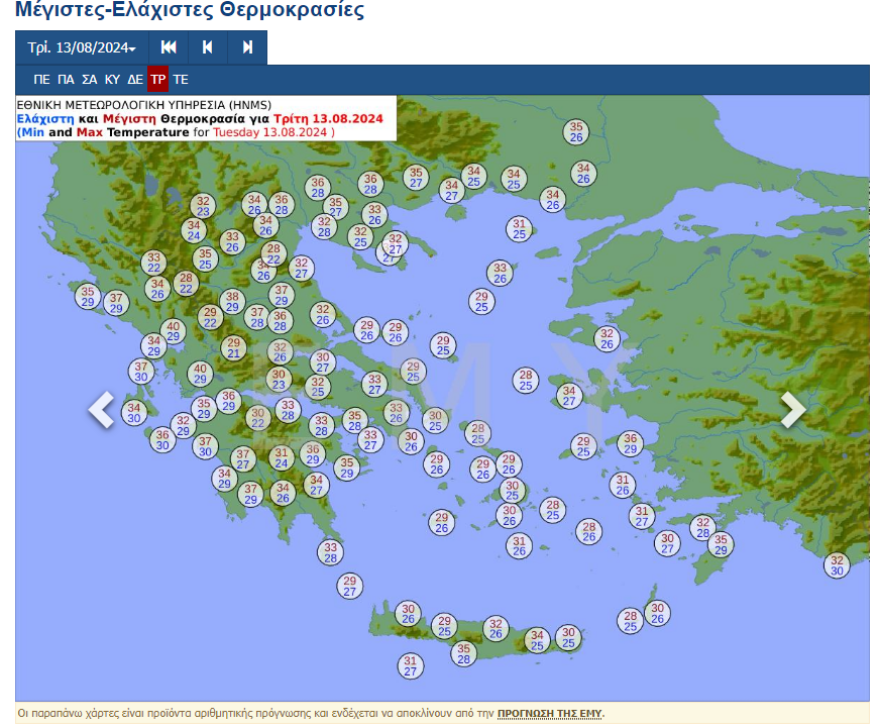Click the 32/30 temperature marker at far right
This screenshot has width=880, height=728.
pos(837,565)
